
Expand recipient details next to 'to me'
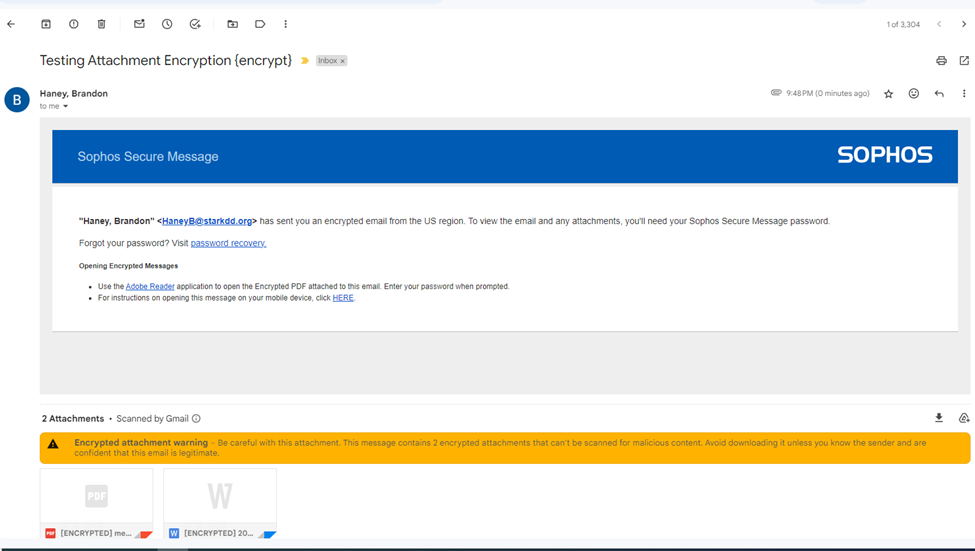(65, 106)
